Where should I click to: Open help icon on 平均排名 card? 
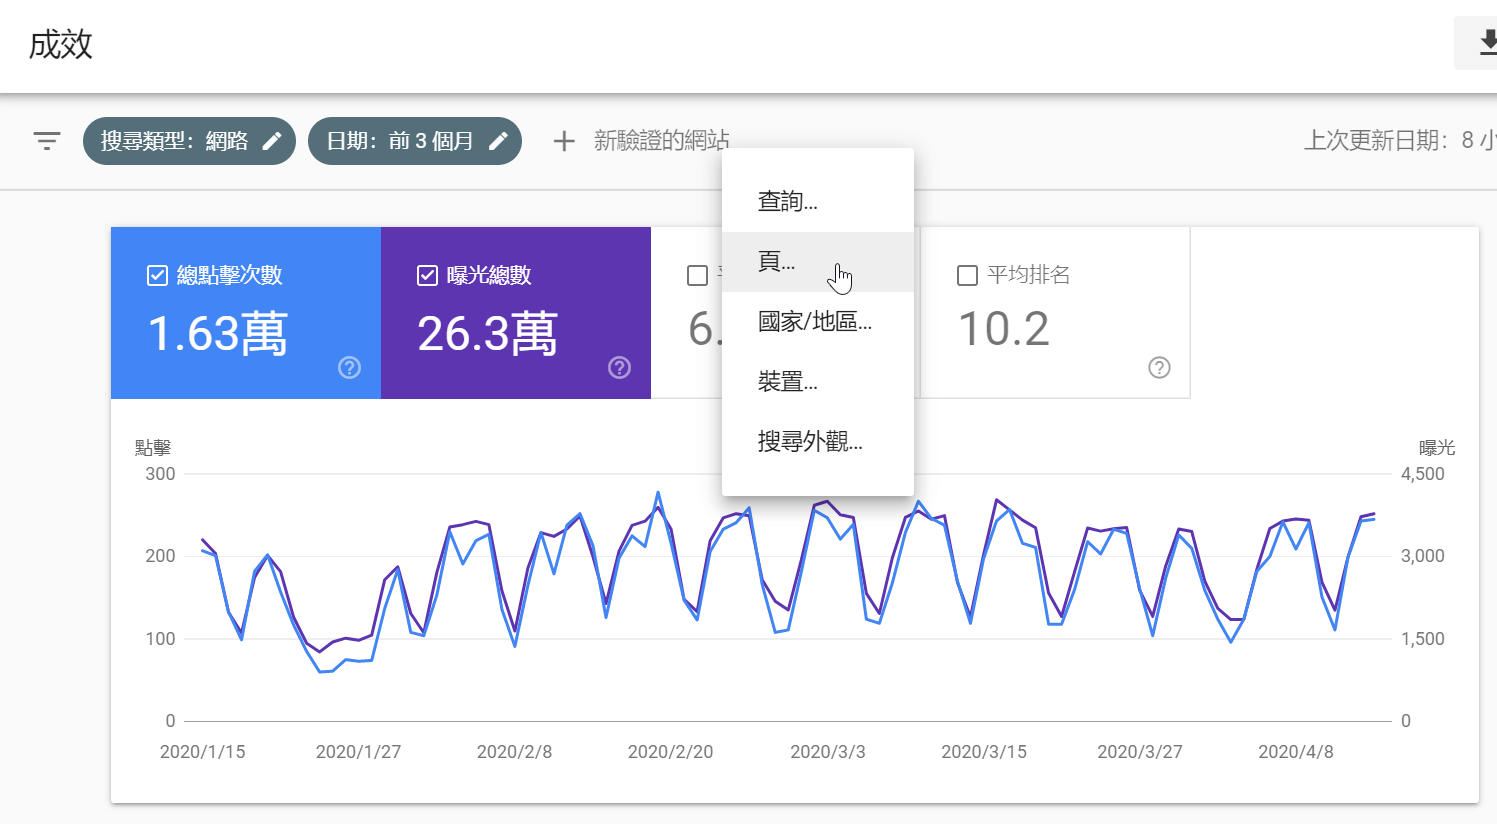(1159, 368)
